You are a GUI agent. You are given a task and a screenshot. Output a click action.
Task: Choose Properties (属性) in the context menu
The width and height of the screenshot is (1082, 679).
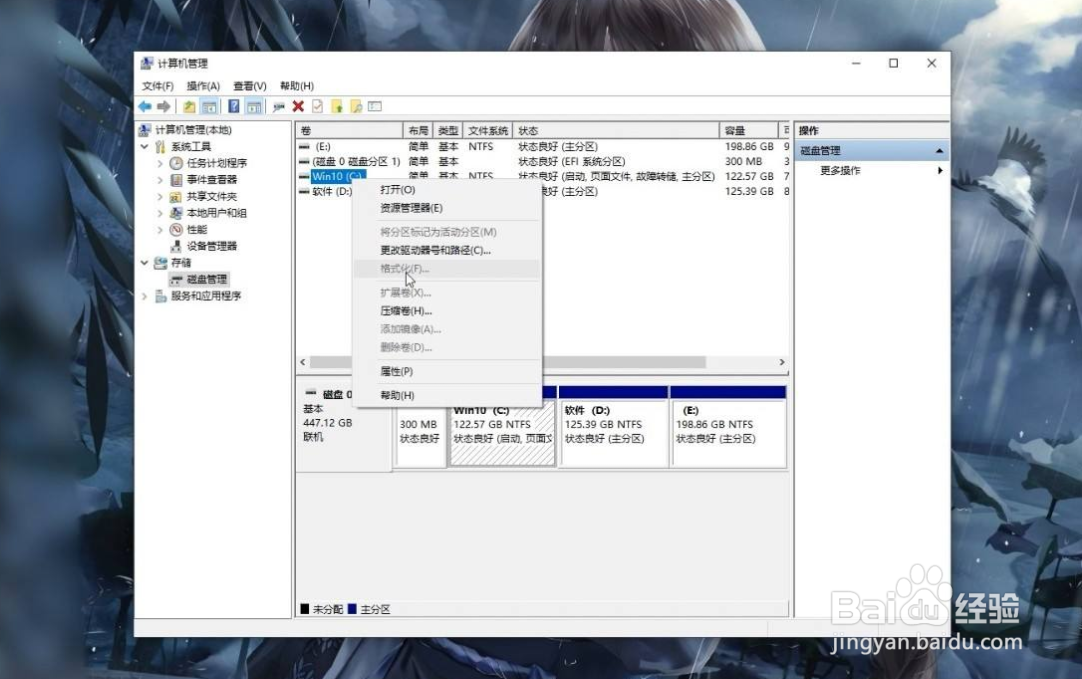446,371
